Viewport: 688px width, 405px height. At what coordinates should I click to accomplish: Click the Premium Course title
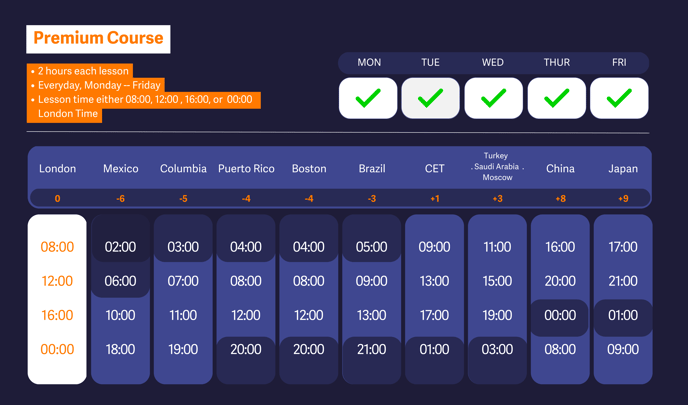click(x=98, y=39)
